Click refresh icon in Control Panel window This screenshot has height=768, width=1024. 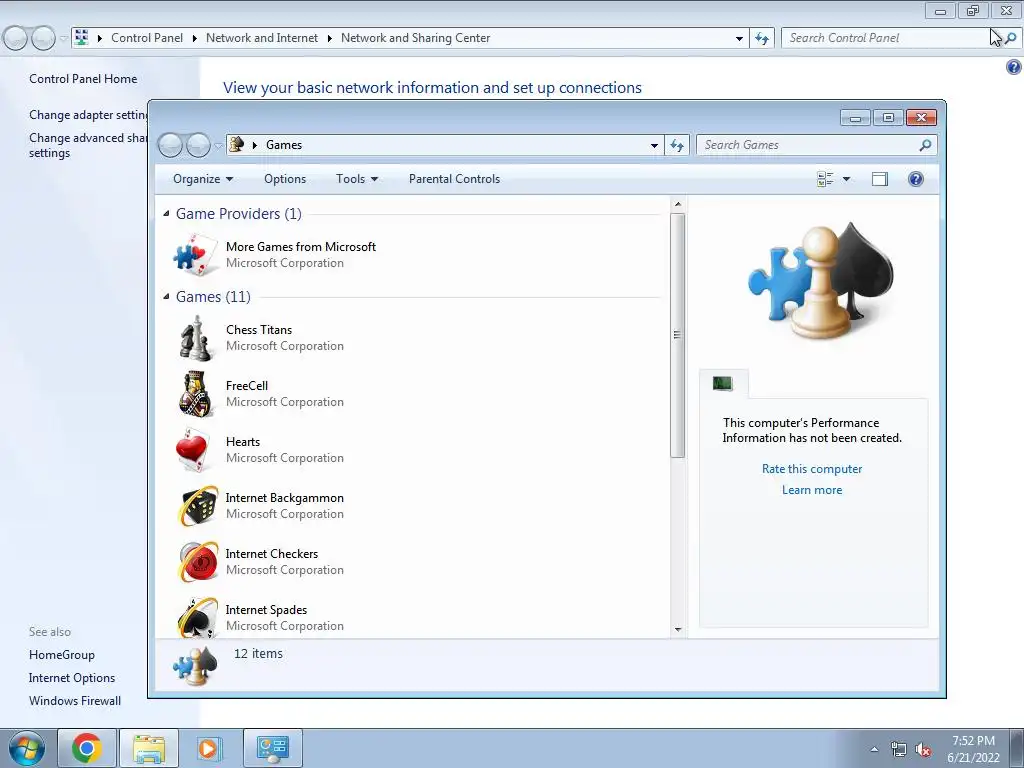(761, 39)
